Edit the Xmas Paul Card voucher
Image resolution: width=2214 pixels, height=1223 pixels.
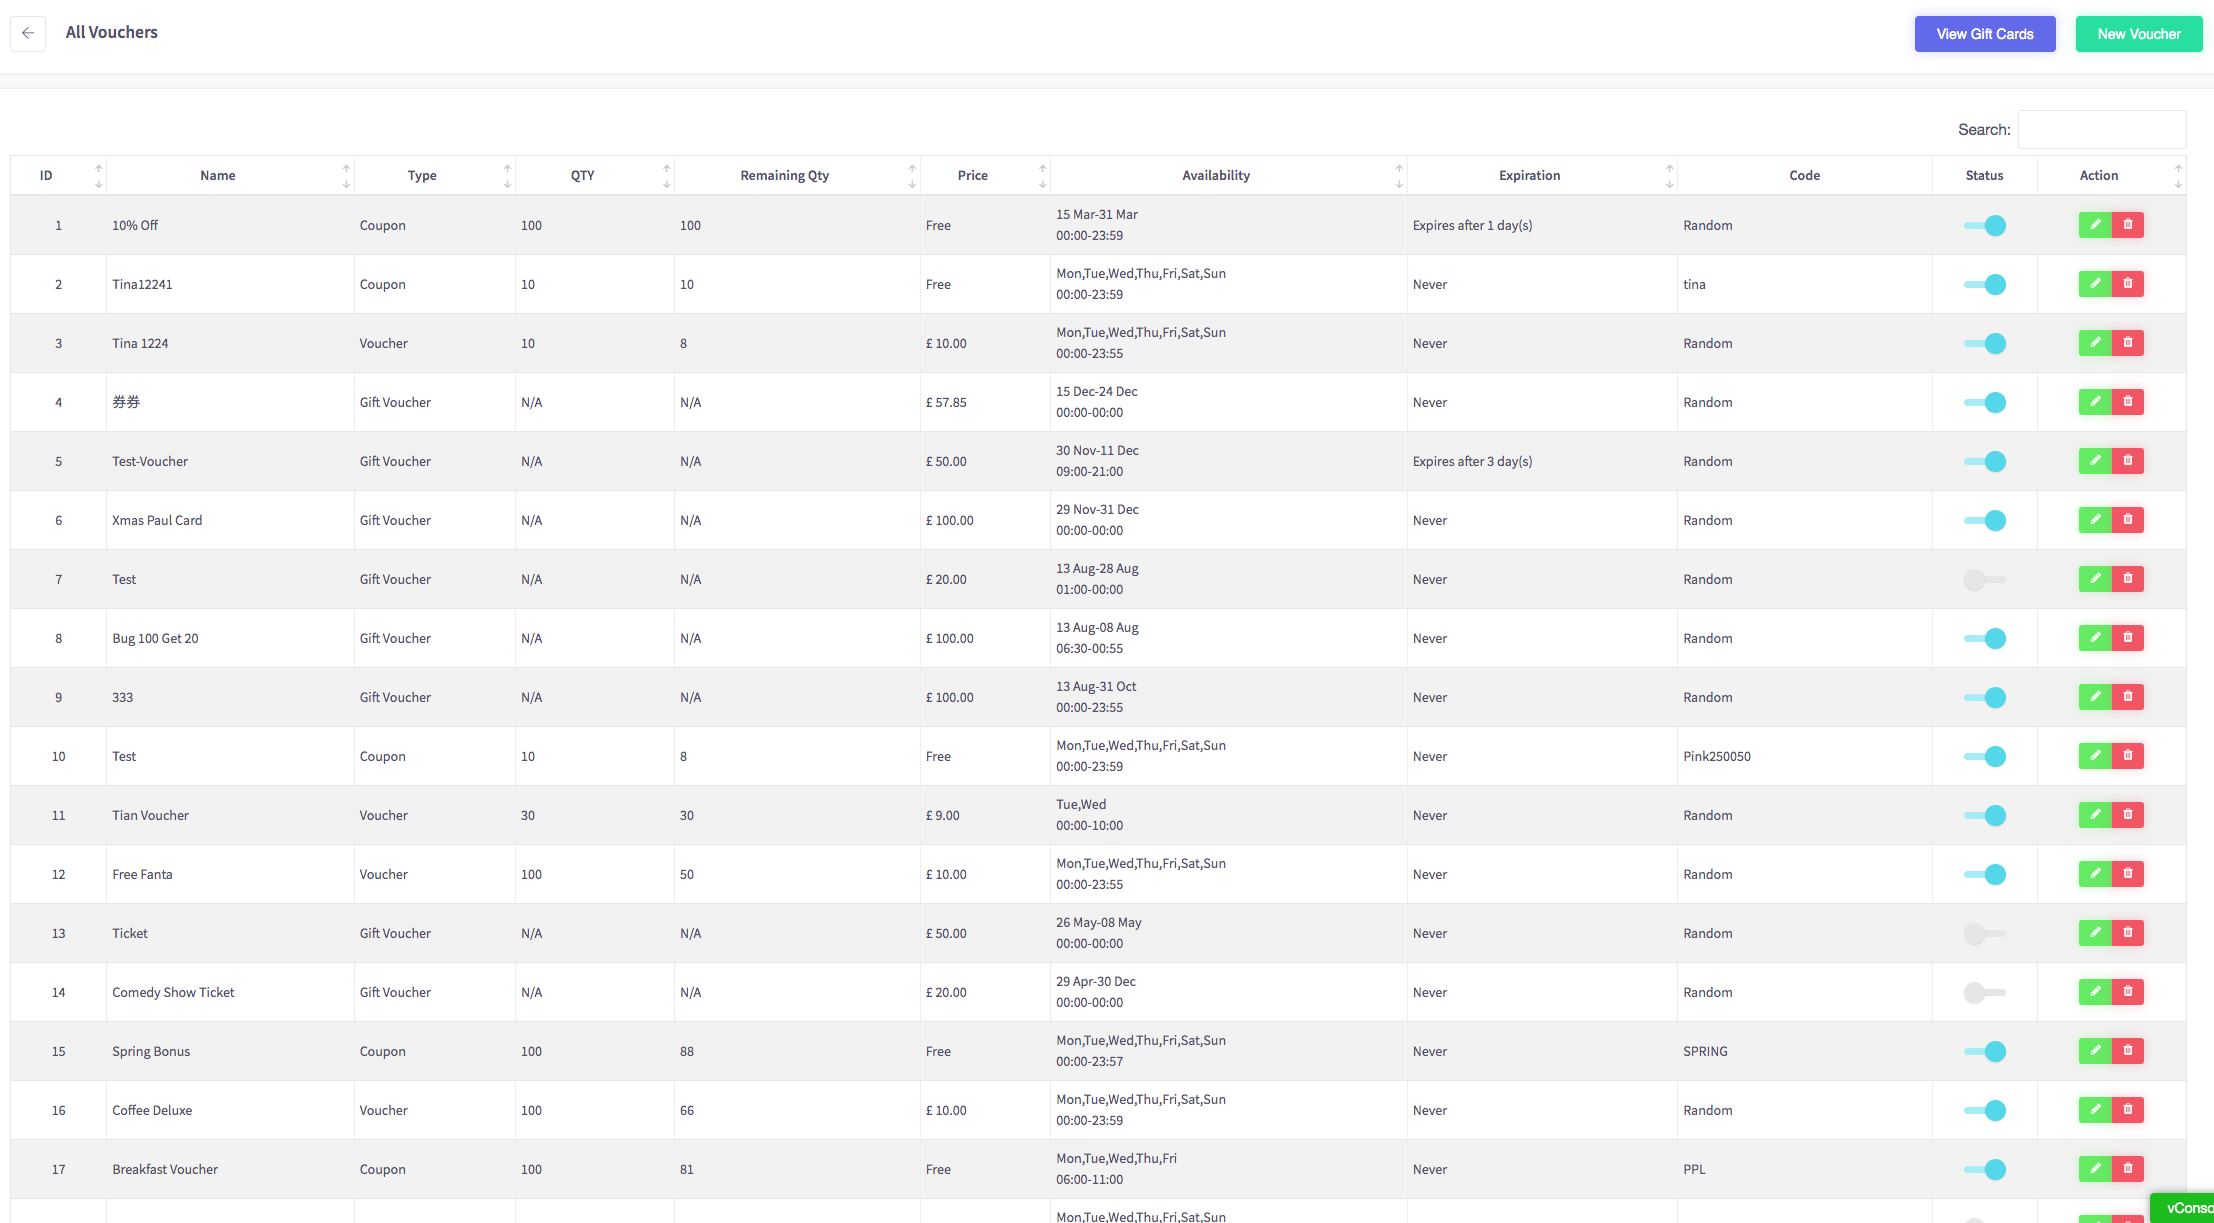(2095, 520)
